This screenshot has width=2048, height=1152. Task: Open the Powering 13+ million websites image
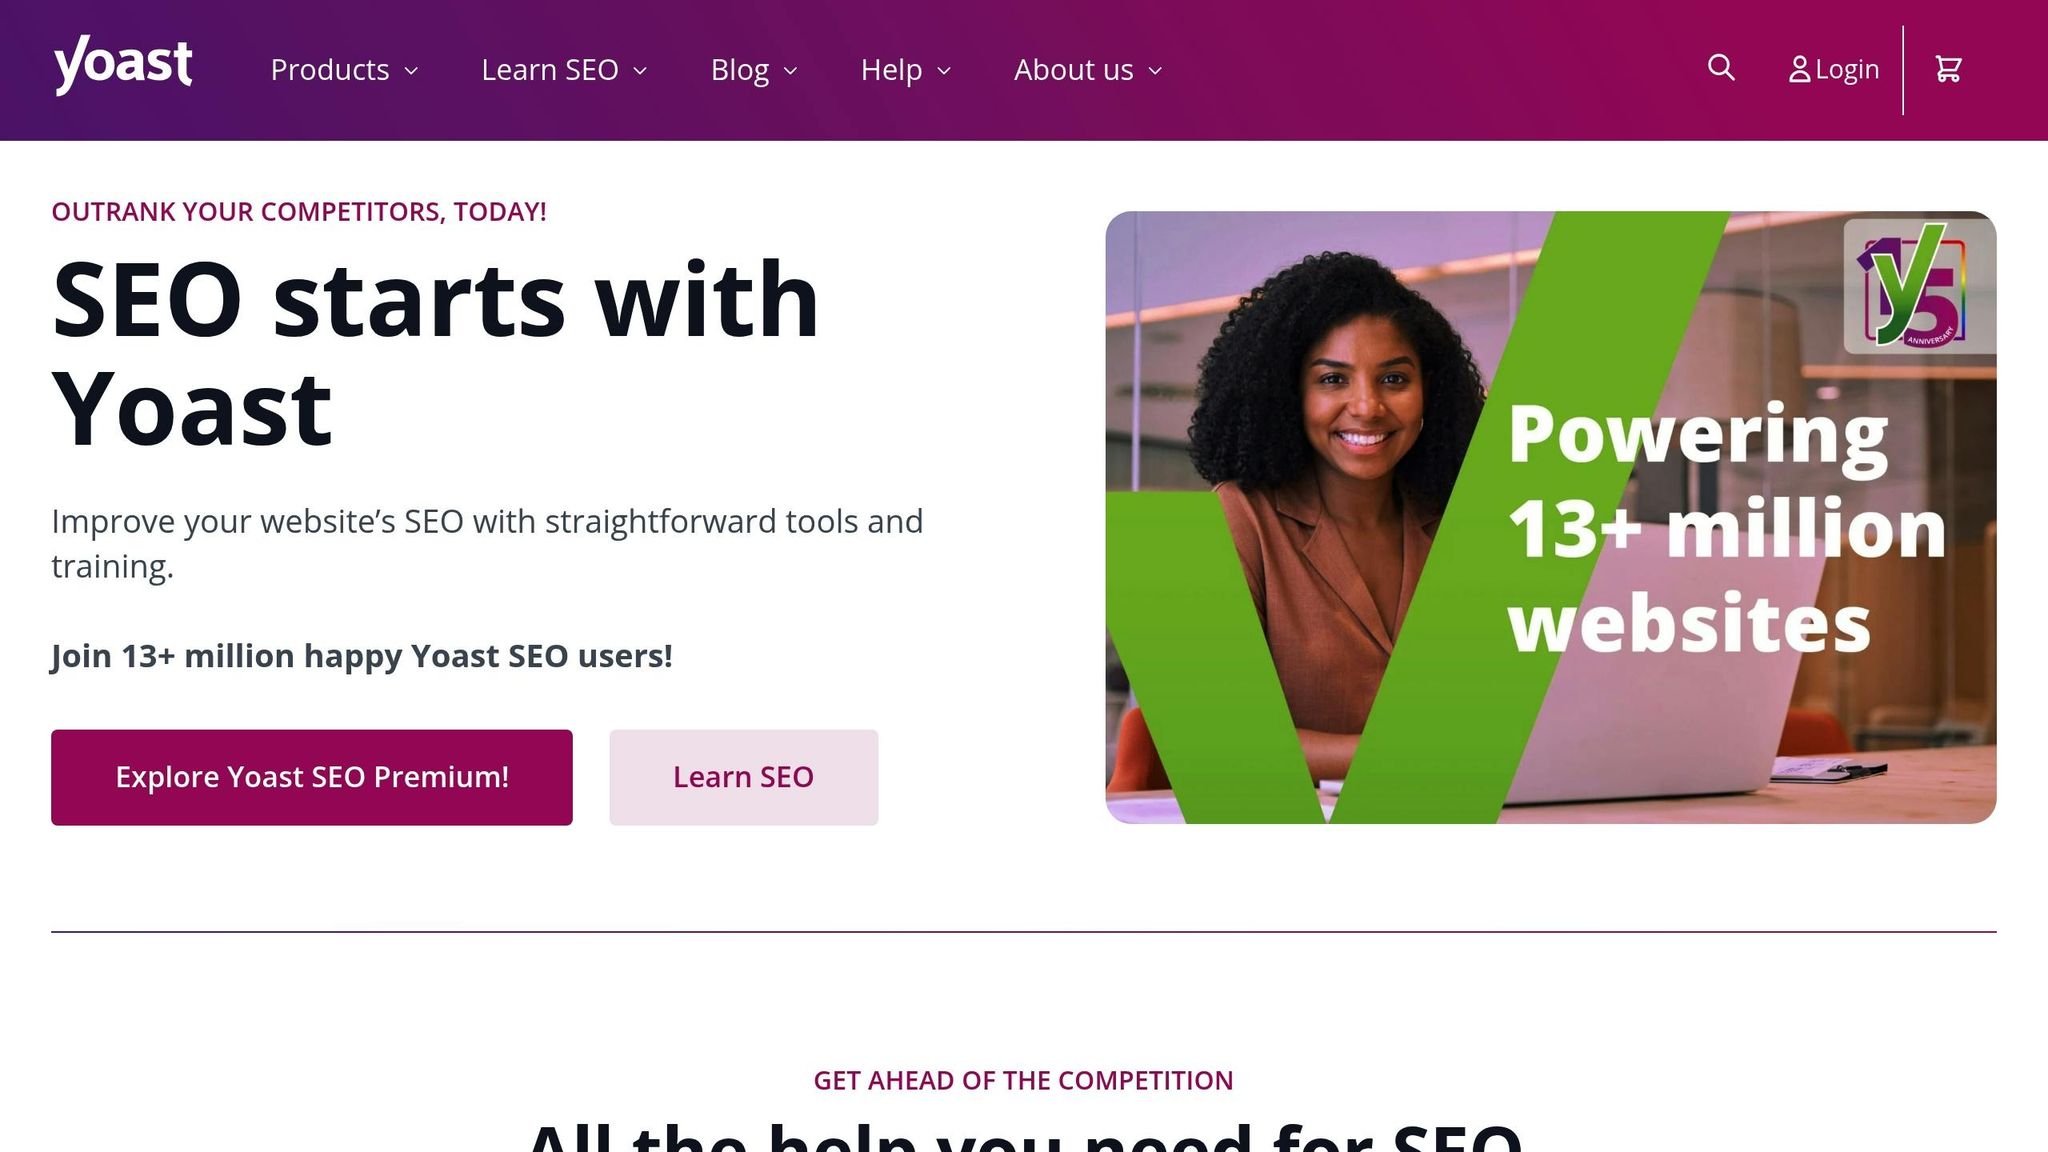point(1550,517)
